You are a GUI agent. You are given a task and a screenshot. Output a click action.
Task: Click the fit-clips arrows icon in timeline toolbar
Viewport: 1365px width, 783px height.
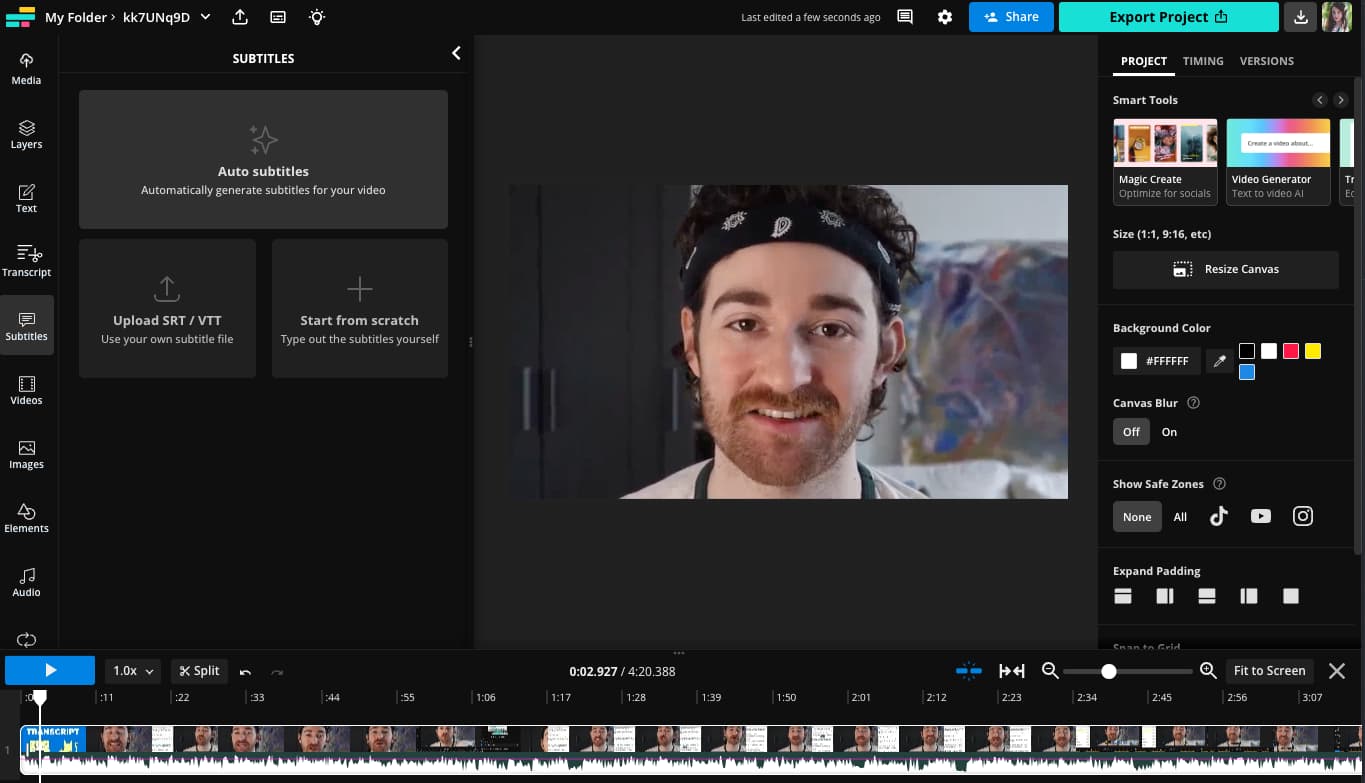[x=1012, y=671]
